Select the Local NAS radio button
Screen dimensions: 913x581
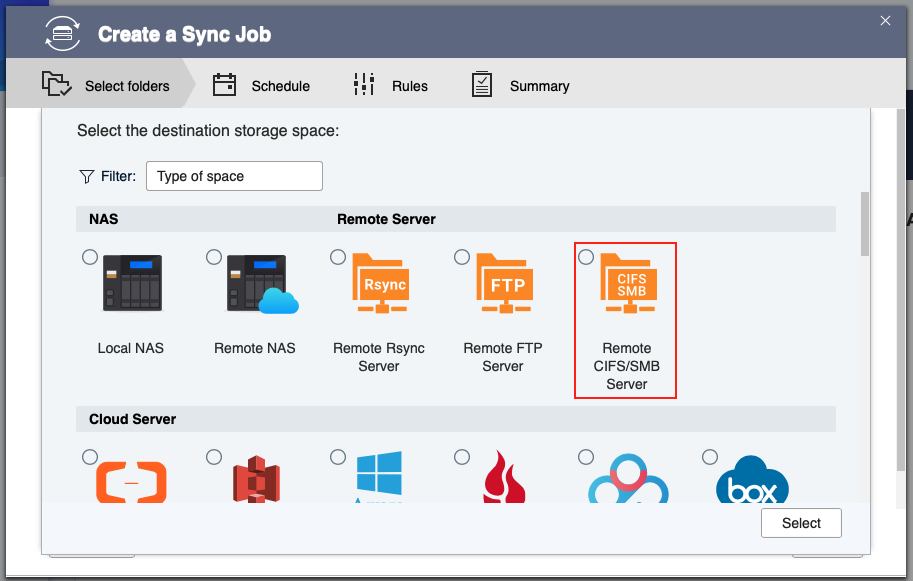[x=90, y=257]
